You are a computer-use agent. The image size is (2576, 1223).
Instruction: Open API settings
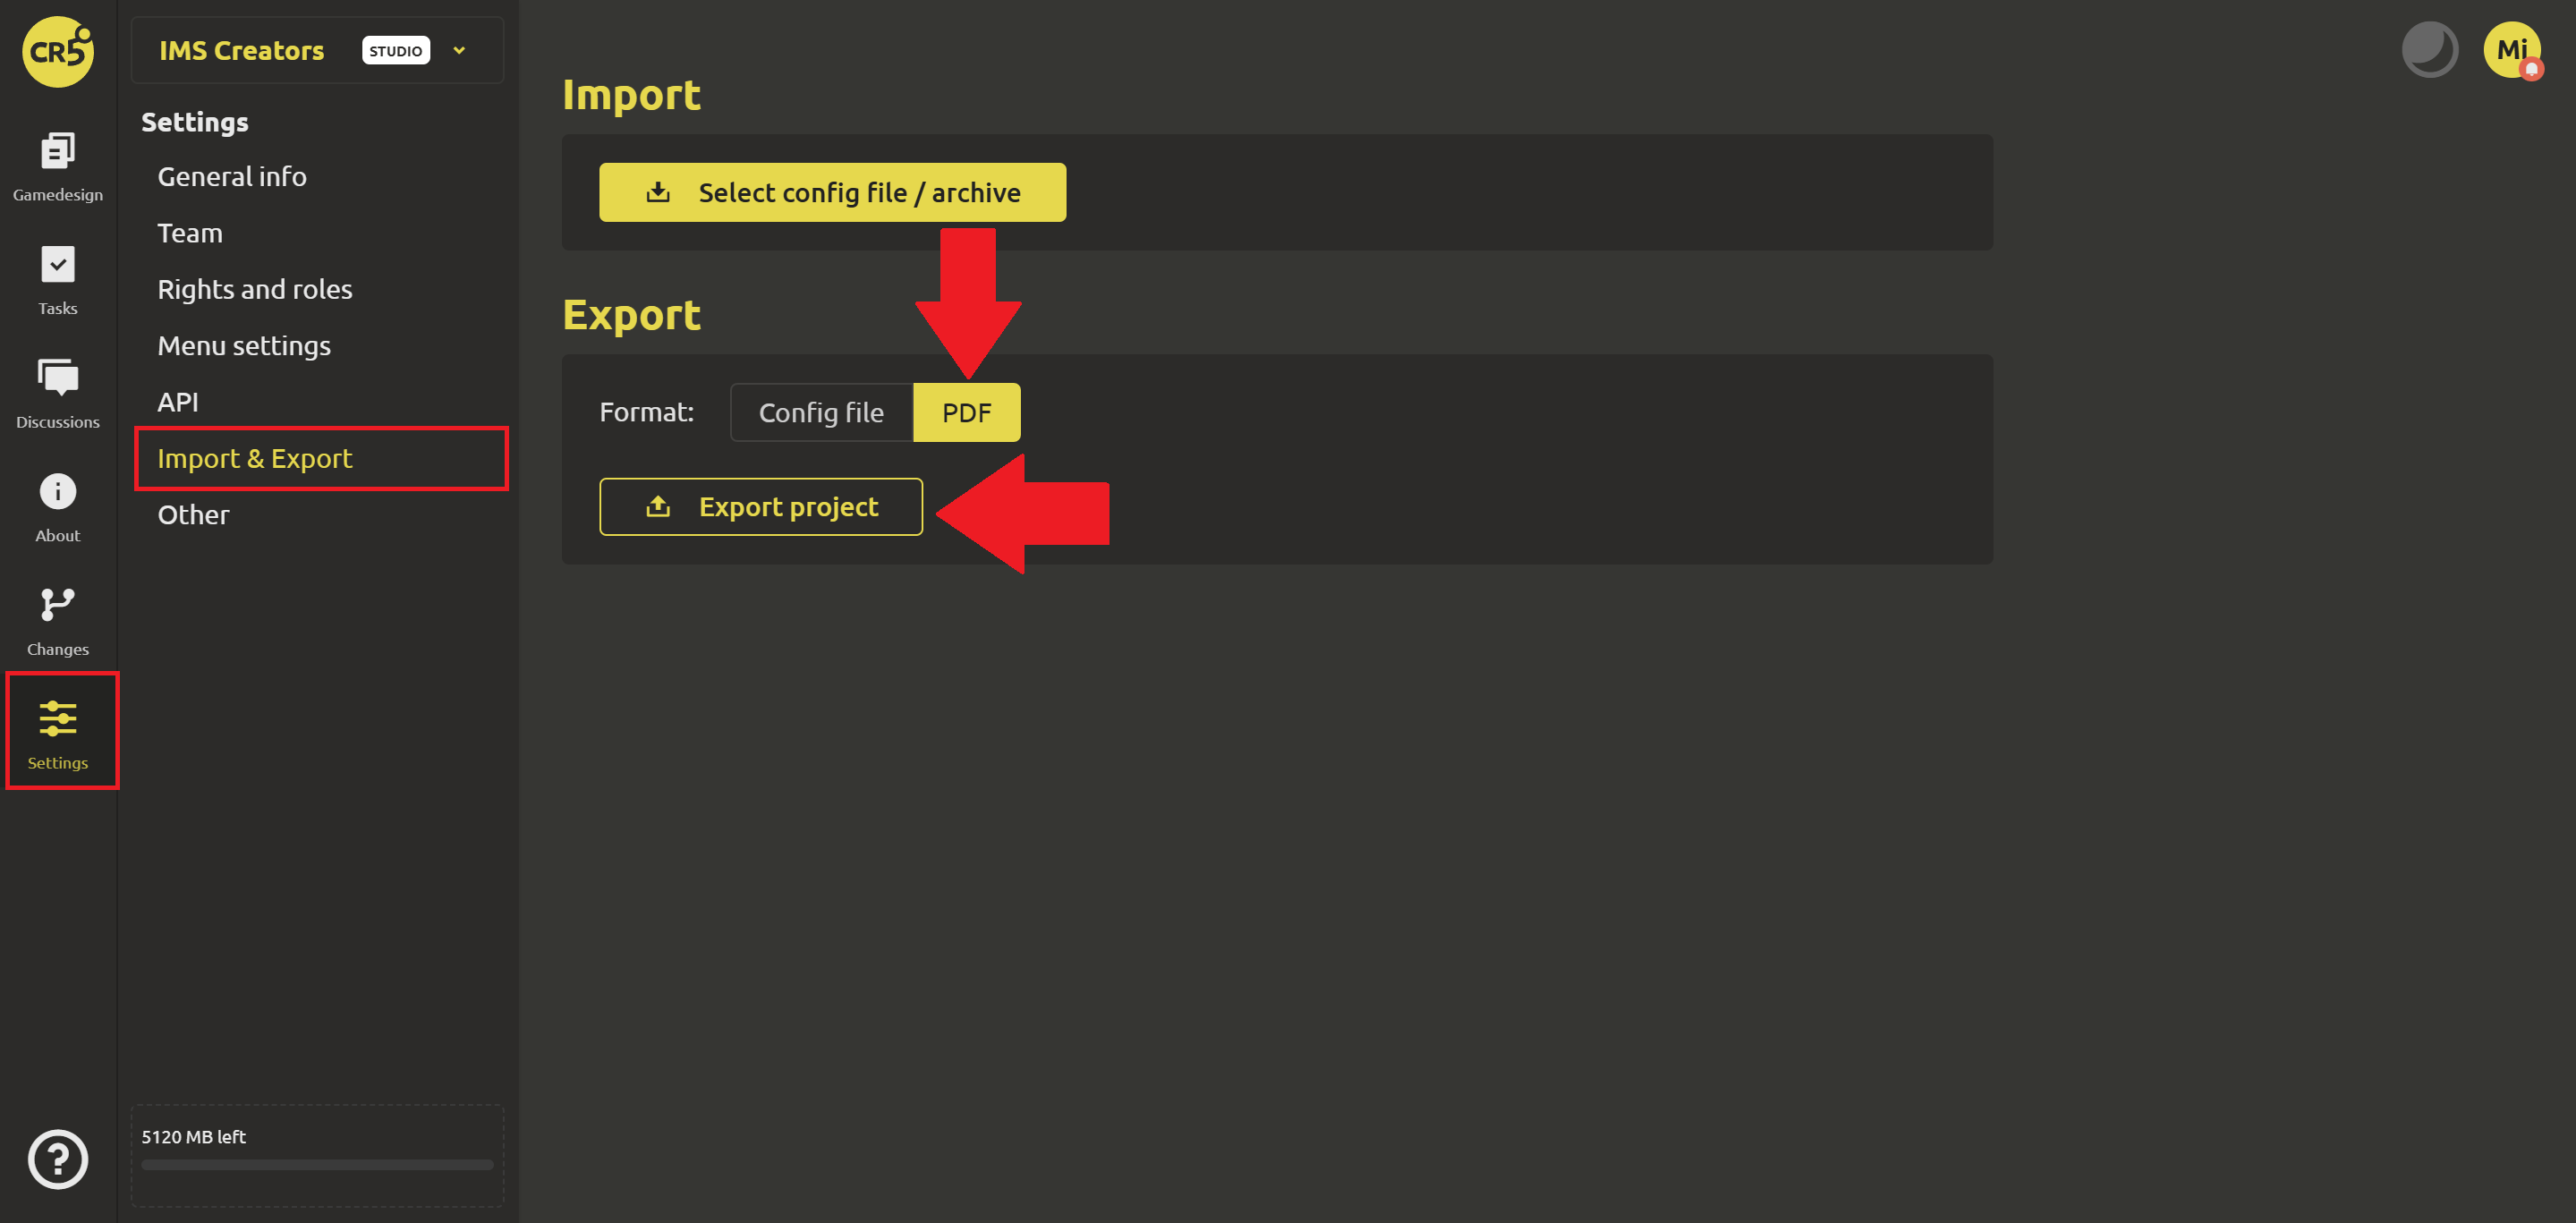tap(178, 402)
